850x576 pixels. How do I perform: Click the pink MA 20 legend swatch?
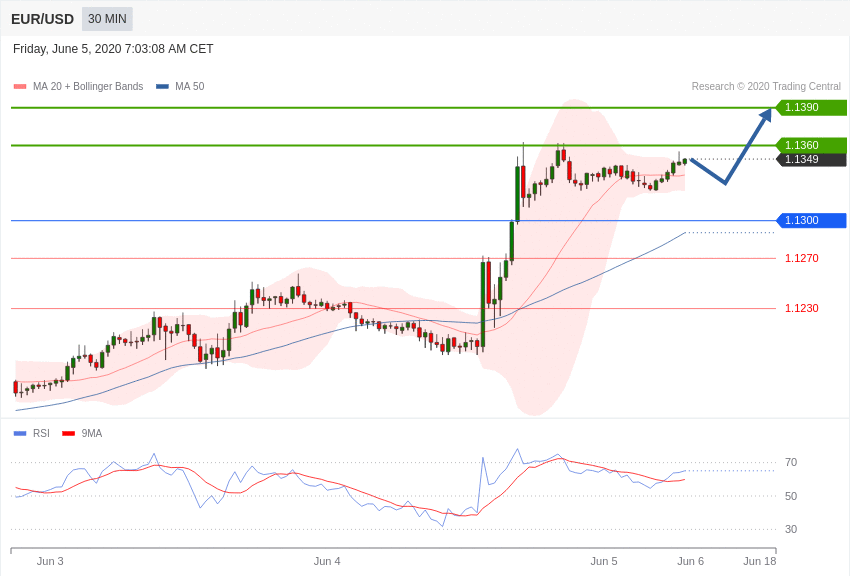20,87
